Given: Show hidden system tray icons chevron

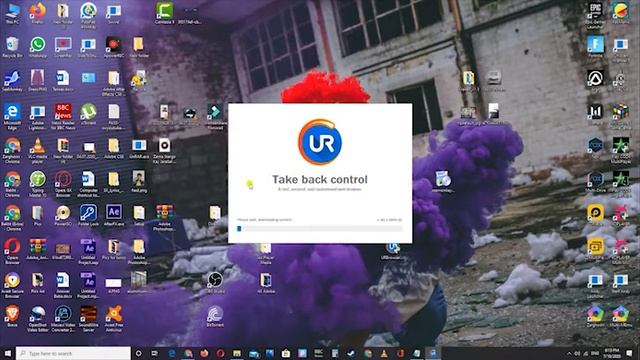Looking at the screenshot, I should [569, 353].
